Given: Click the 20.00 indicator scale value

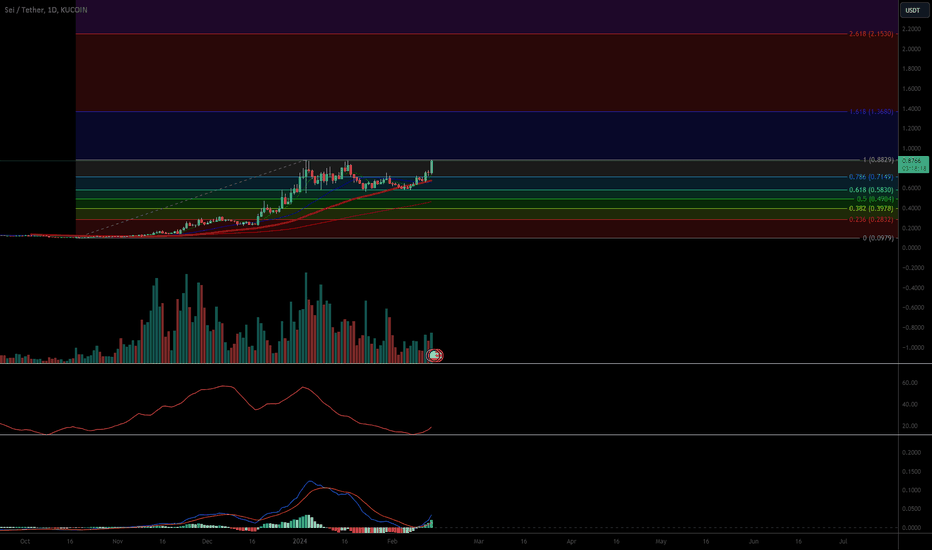Looking at the screenshot, I should (910, 426).
